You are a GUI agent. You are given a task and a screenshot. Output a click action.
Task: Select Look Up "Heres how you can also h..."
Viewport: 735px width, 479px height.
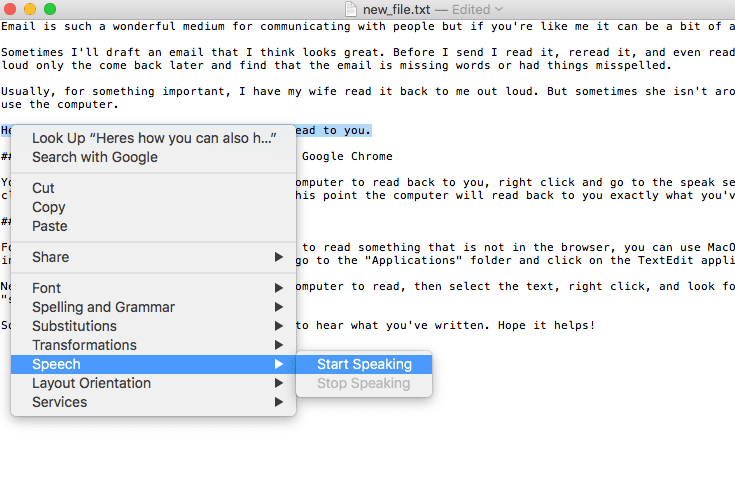(x=153, y=138)
